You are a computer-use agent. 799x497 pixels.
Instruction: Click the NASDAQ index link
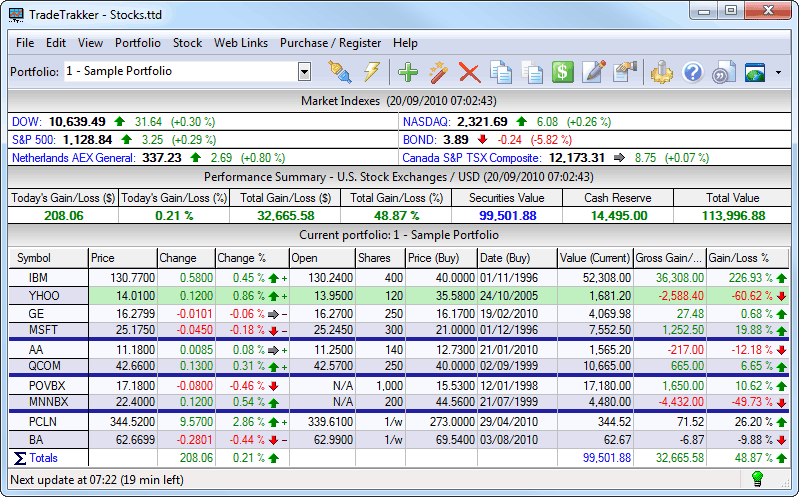(427, 122)
